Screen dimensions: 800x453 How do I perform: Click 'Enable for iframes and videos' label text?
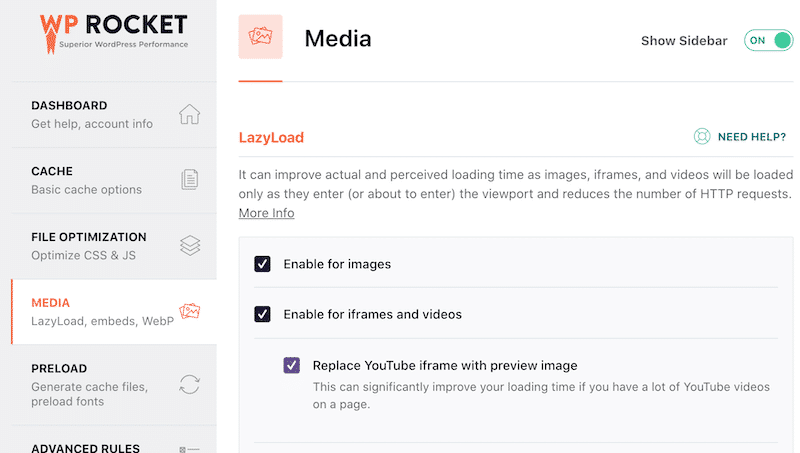pyautogui.click(x=372, y=314)
